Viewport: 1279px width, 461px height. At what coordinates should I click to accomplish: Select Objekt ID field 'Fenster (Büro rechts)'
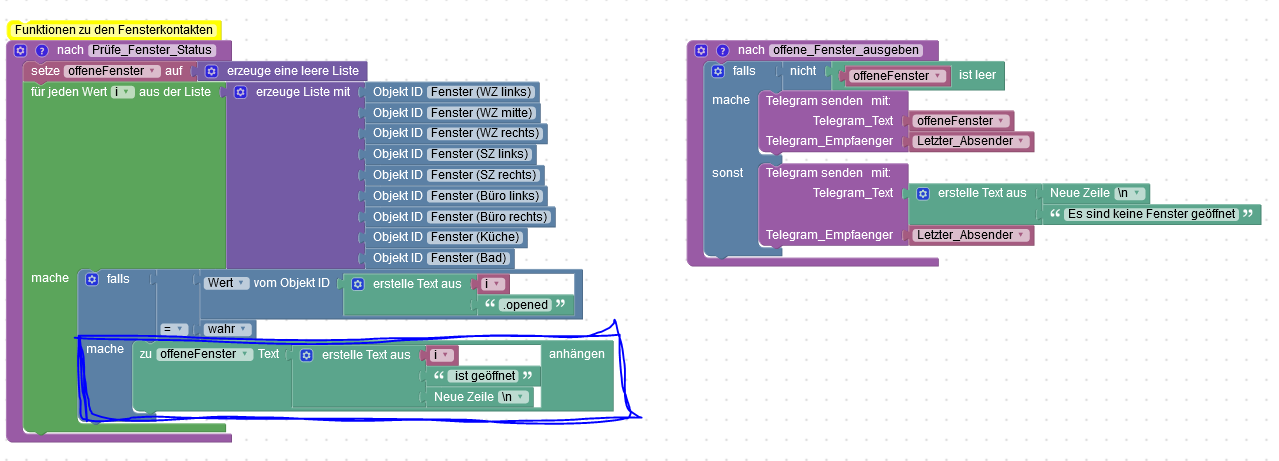[x=489, y=217]
